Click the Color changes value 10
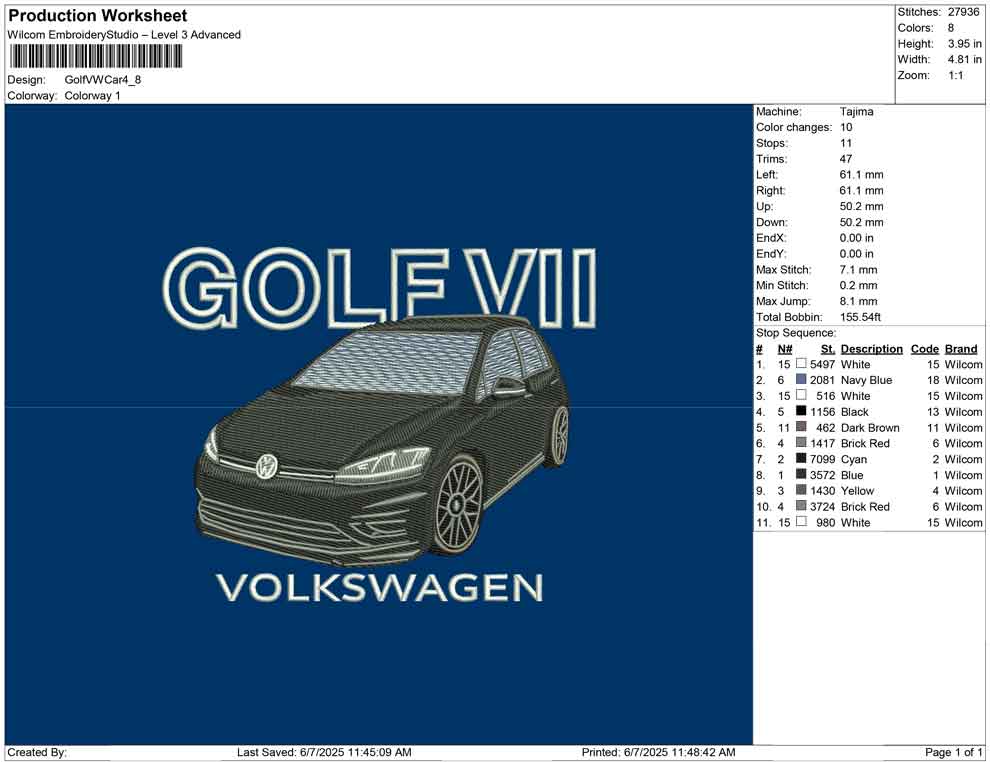The width and height of the screenshot is (990, 762). (846, 127)
